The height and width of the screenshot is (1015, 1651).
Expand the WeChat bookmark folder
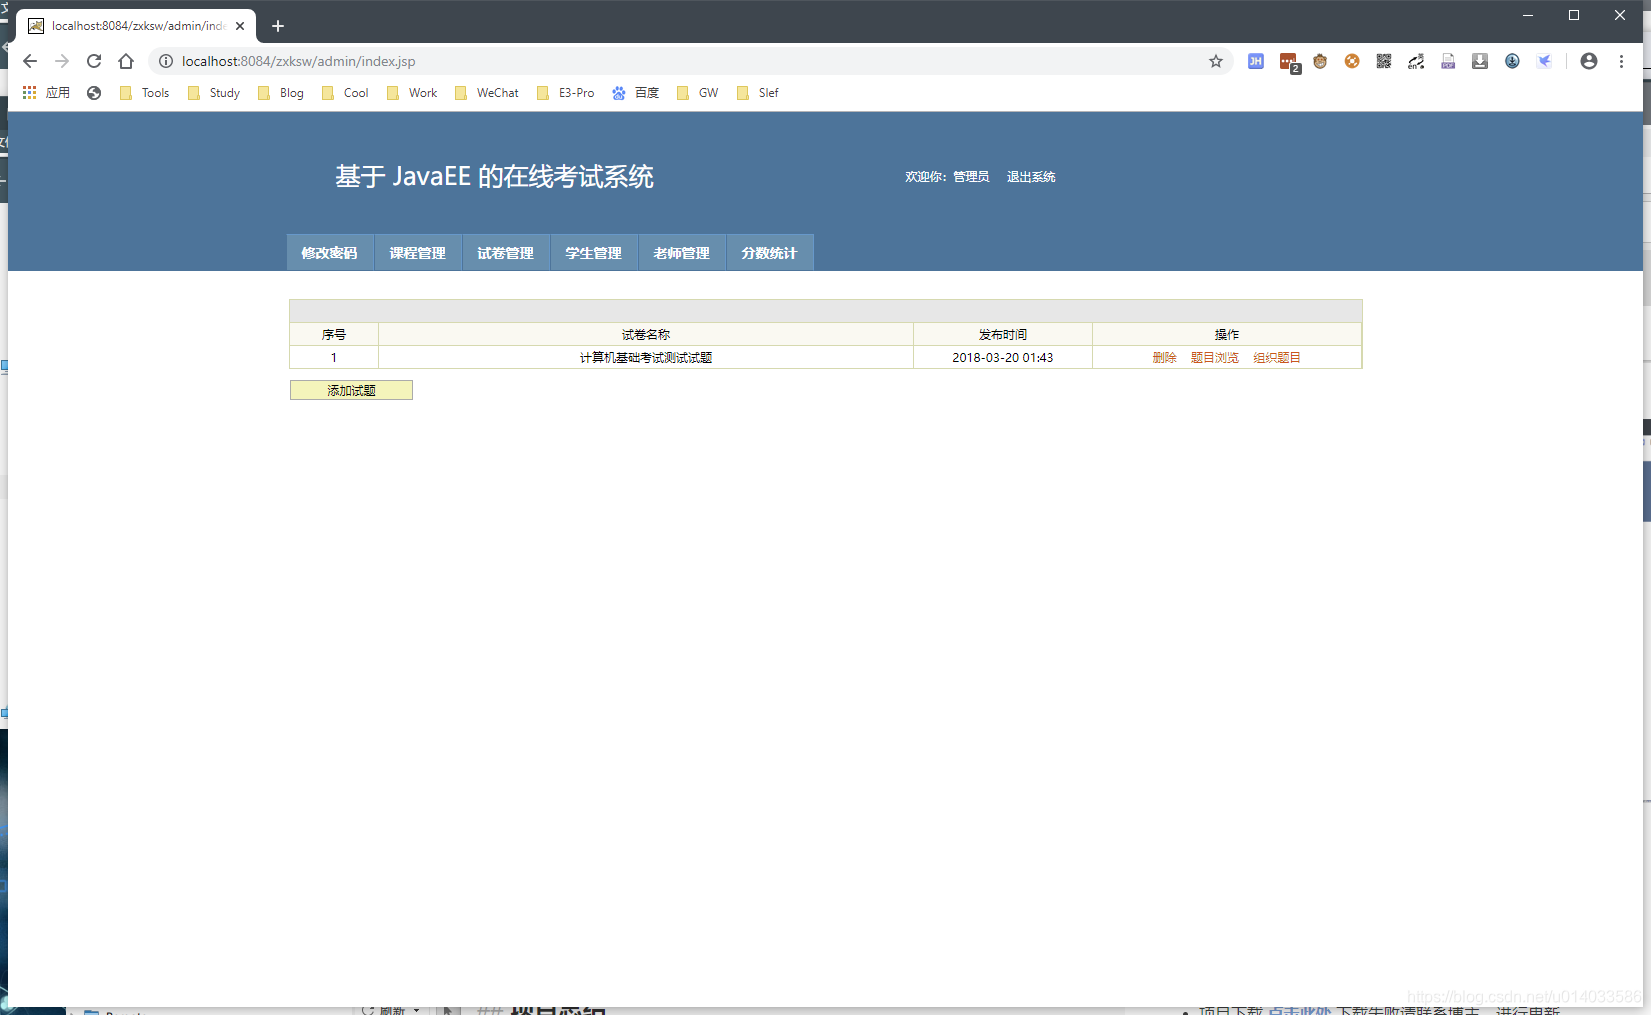[487, 93]
